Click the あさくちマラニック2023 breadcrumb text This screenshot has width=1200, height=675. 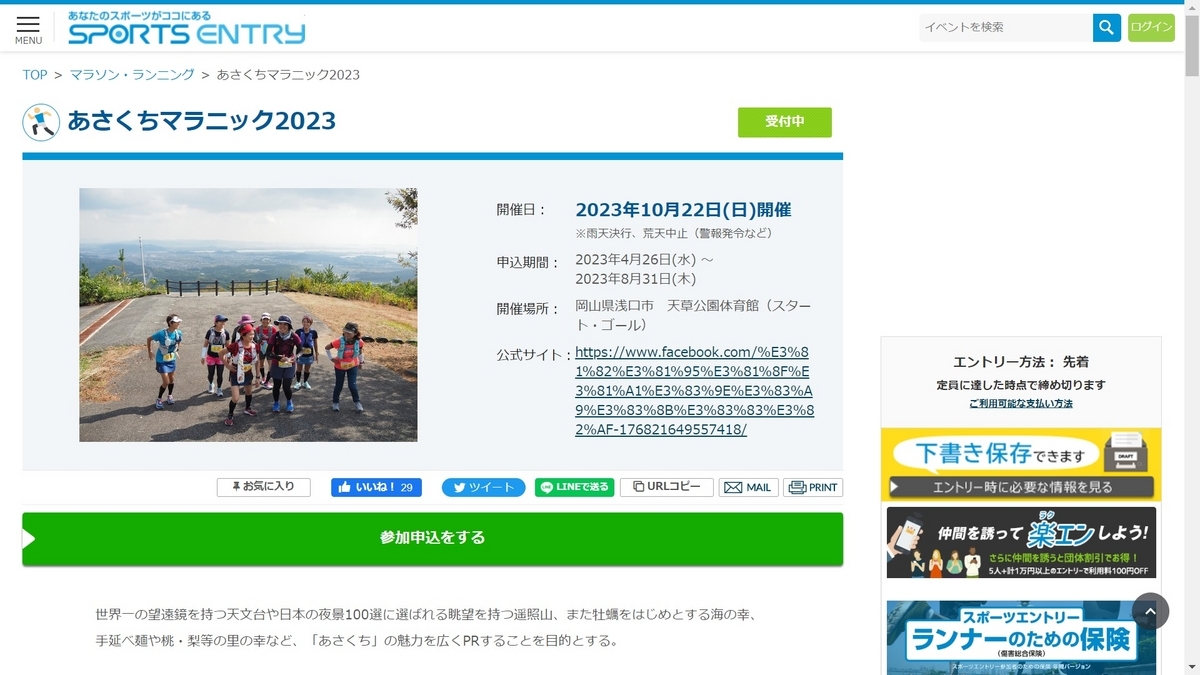click(288, 75)
